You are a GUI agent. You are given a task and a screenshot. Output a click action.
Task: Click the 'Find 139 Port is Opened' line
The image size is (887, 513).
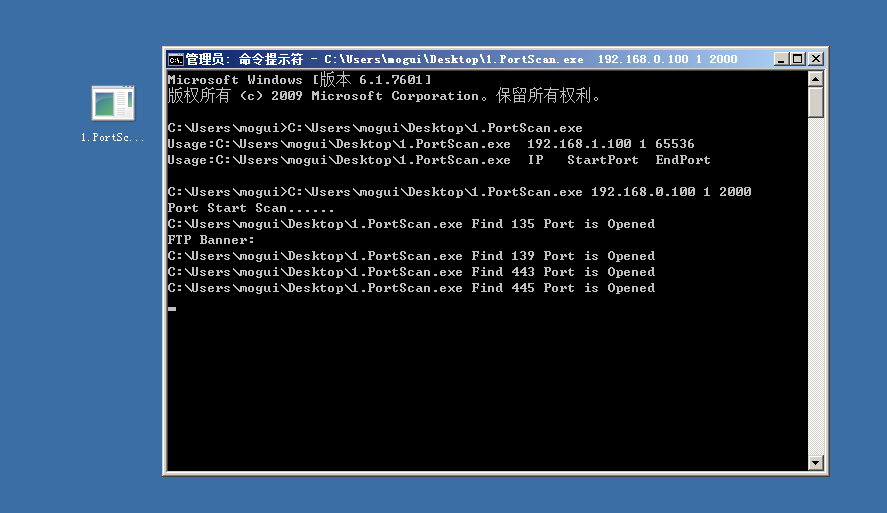(x=411, y=256)
